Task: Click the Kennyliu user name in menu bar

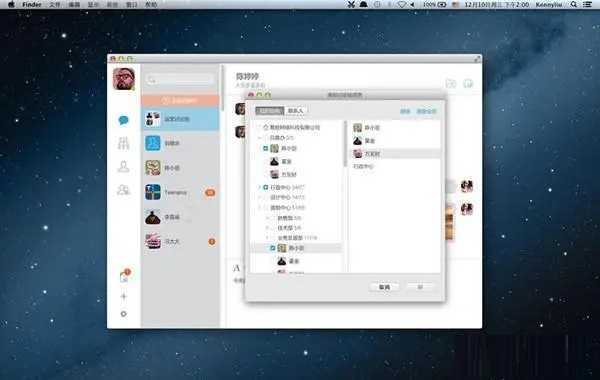Action: (x=549, y=5)
